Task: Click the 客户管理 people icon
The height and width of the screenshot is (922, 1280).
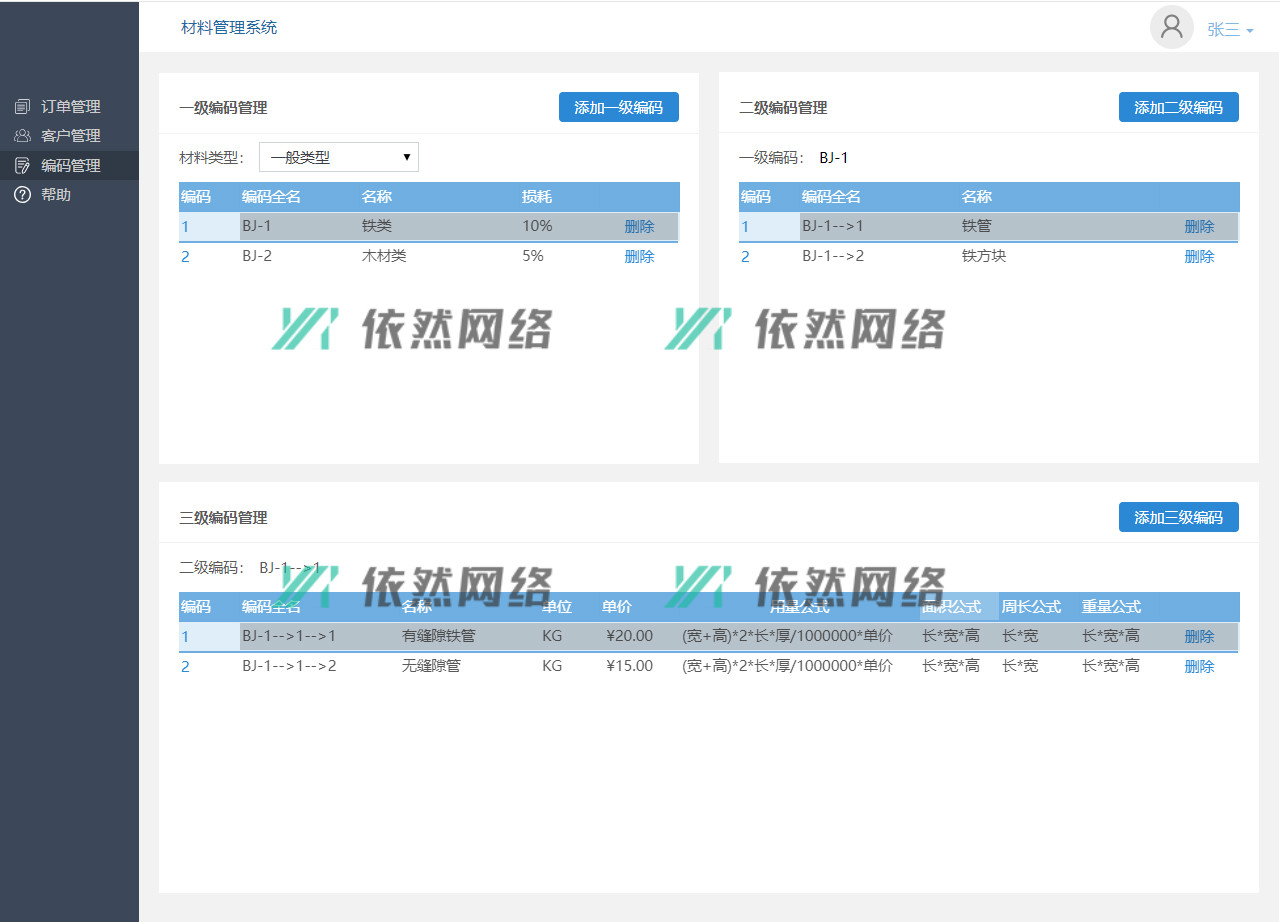Action: tap(22, 136)
